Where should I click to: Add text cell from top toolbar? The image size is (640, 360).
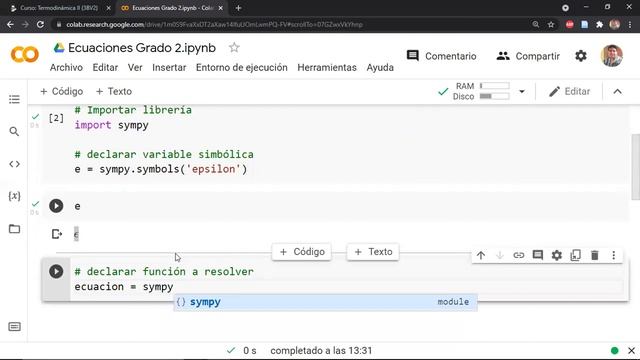tap(113, 91)
